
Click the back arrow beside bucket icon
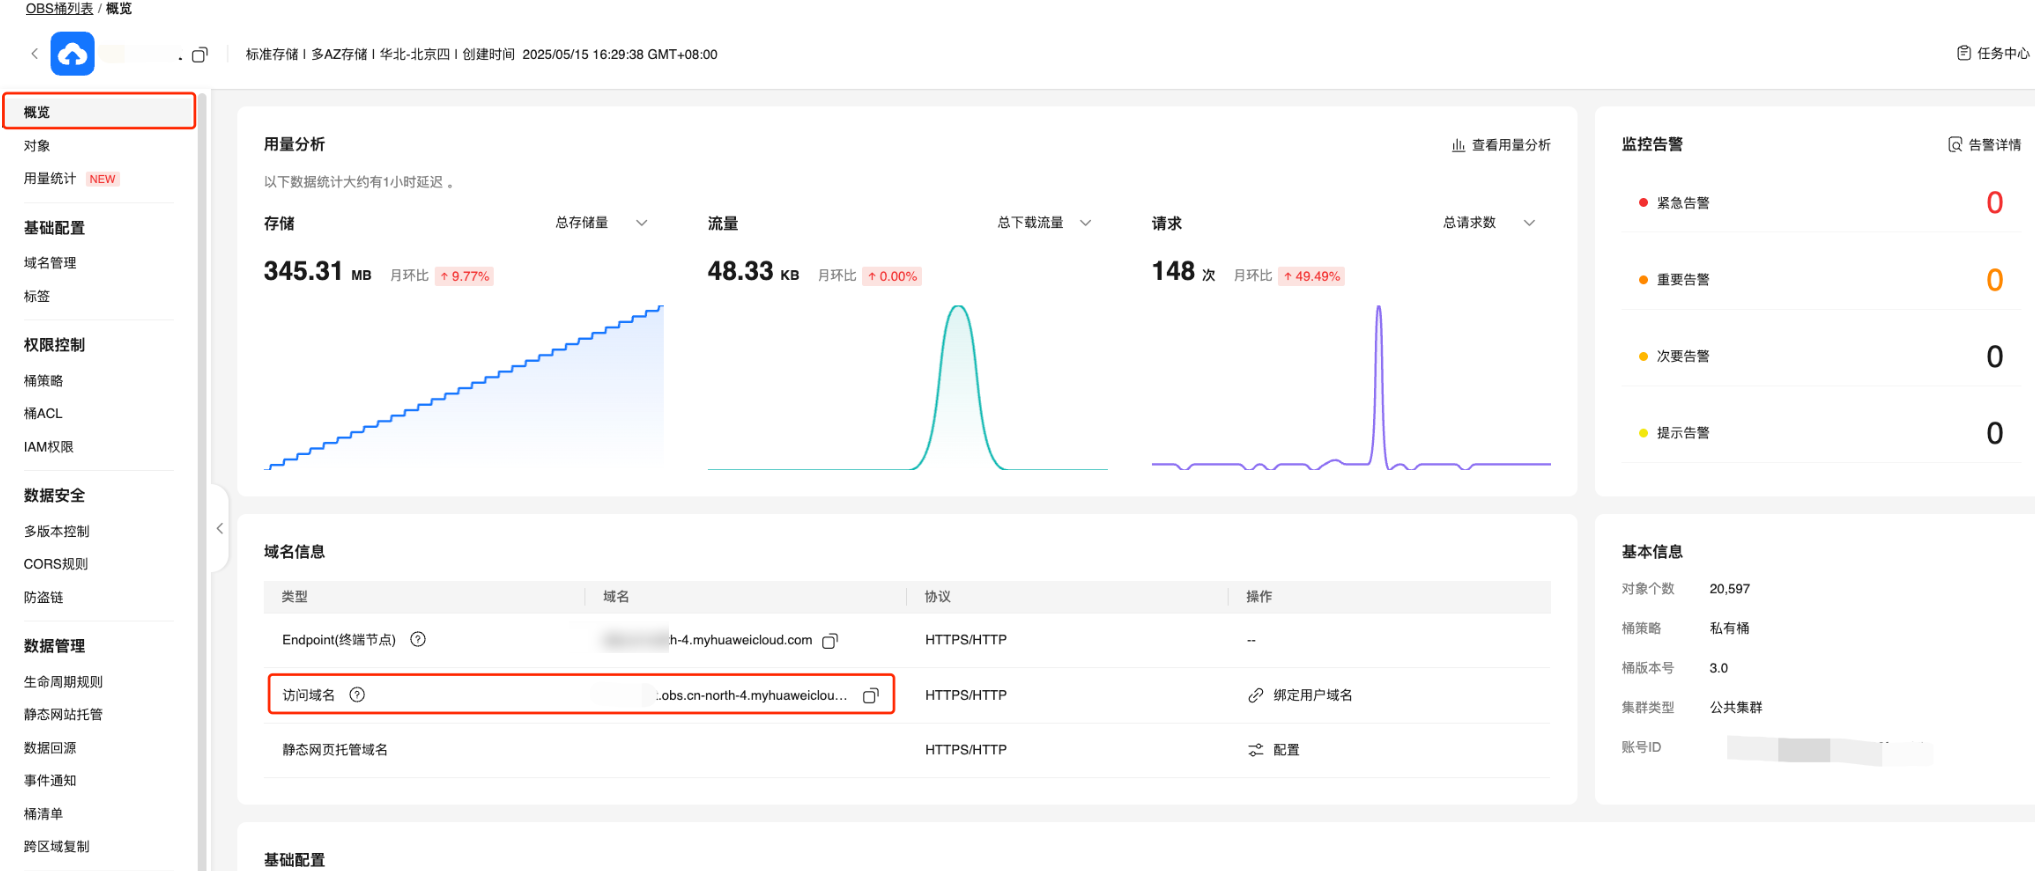35,54
